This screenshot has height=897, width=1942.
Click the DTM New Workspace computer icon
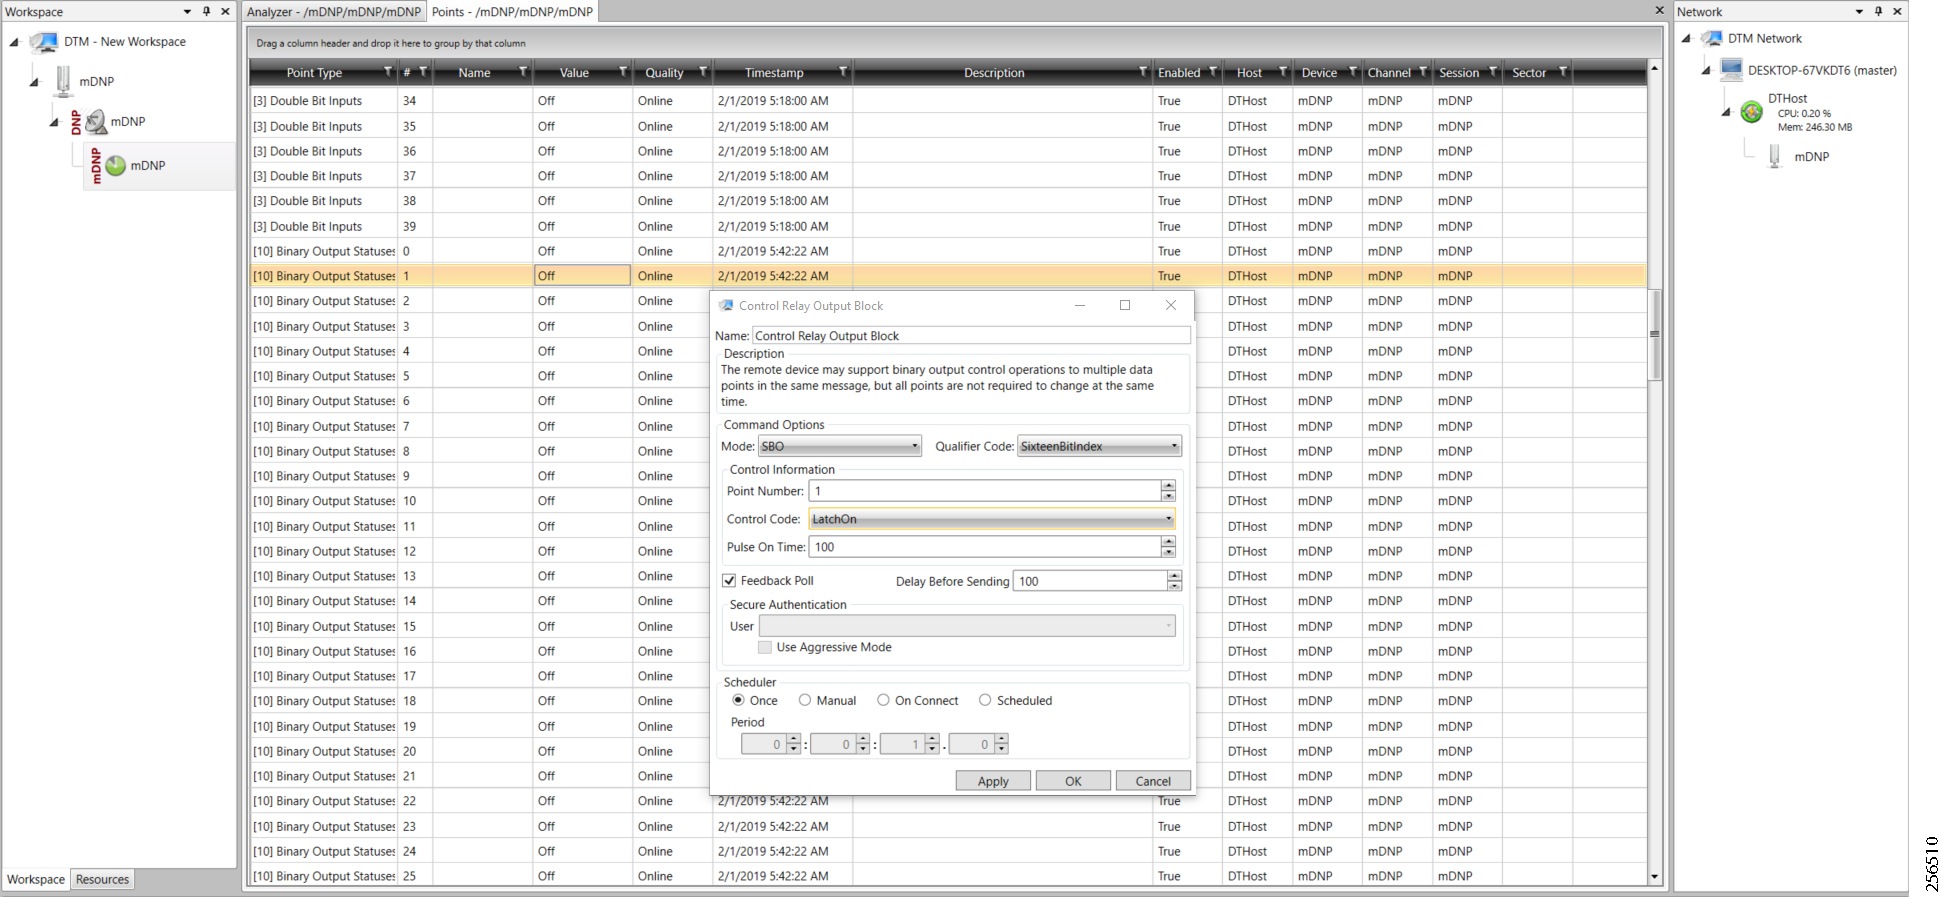click(x=44, y=42)
